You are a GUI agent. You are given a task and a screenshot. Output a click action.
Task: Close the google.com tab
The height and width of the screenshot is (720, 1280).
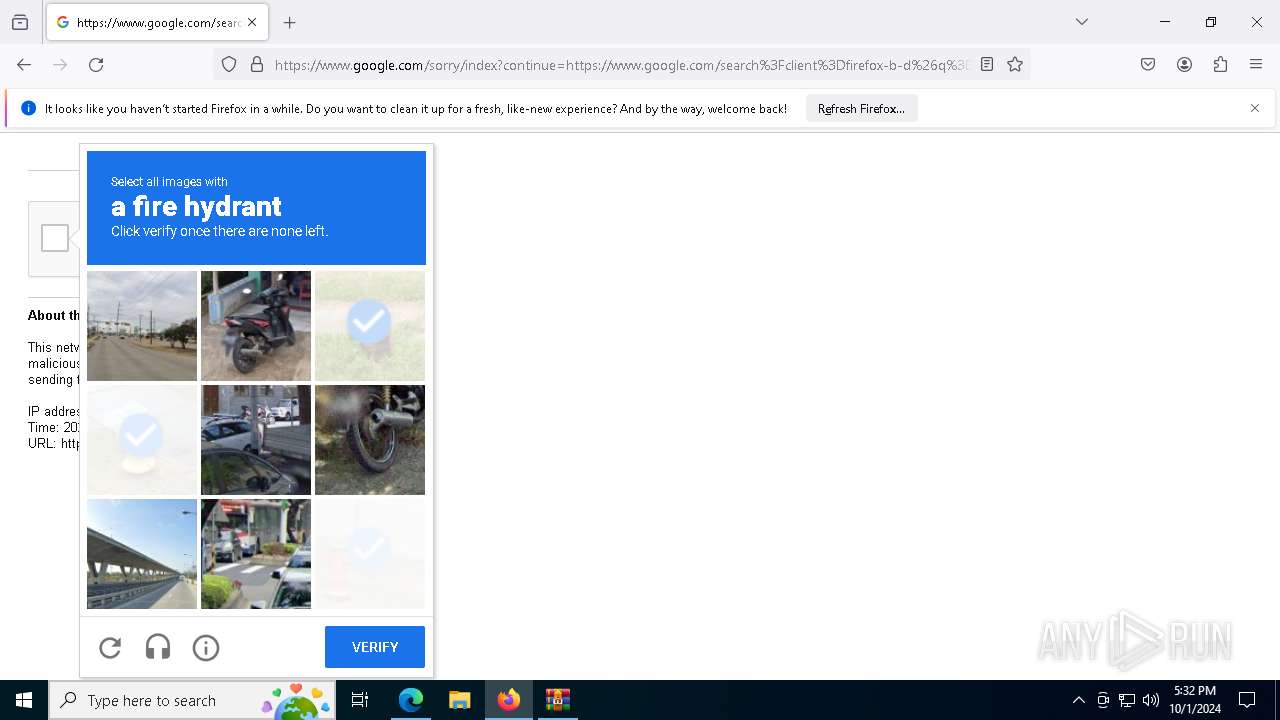tap(252, 22)
